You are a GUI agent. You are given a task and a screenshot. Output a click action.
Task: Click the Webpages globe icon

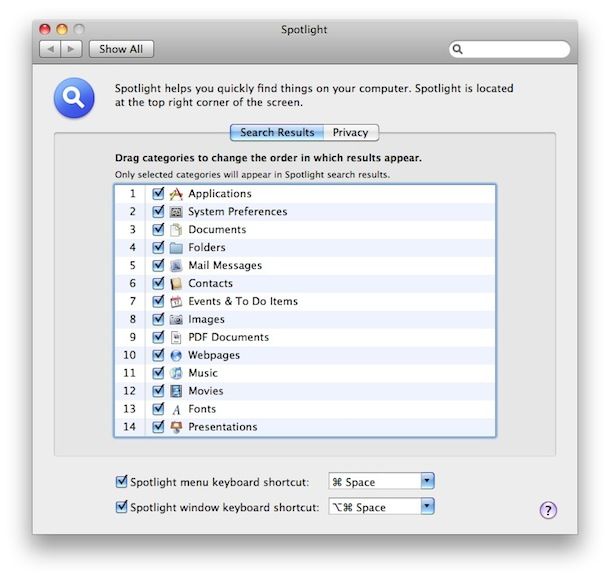pos(176,355)
